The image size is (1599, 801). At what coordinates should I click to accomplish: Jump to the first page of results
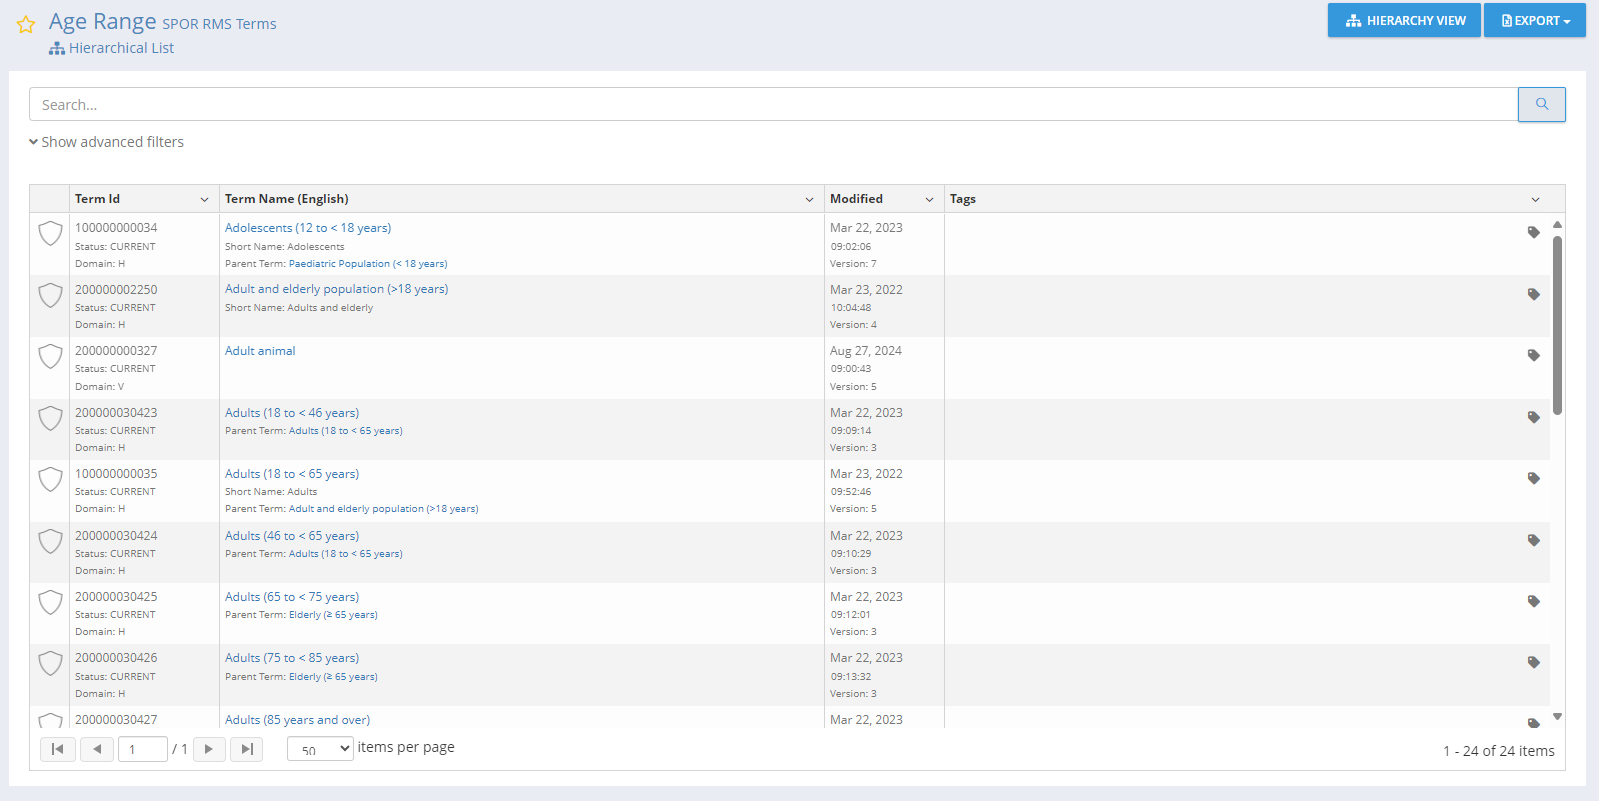click(x=58, y=749)
